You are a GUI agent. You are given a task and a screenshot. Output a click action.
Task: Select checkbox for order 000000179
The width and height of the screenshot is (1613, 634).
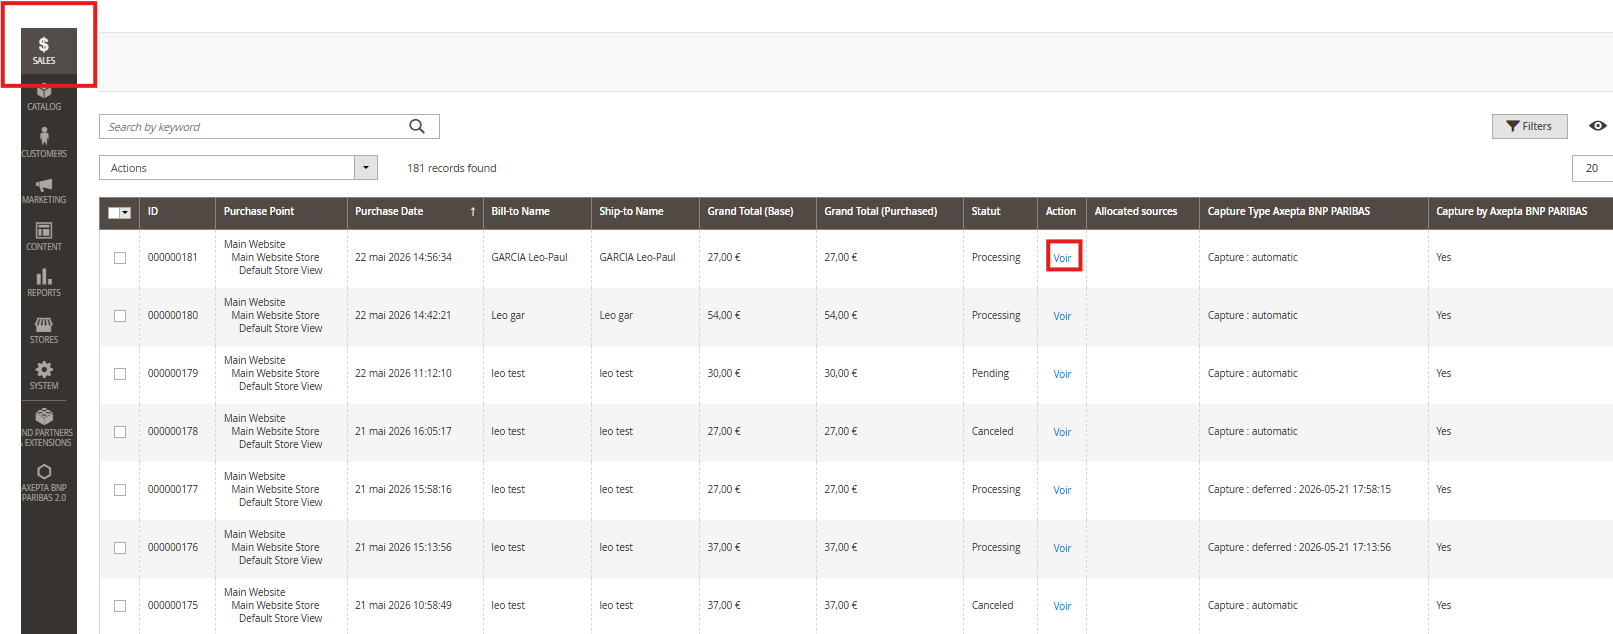120,374
